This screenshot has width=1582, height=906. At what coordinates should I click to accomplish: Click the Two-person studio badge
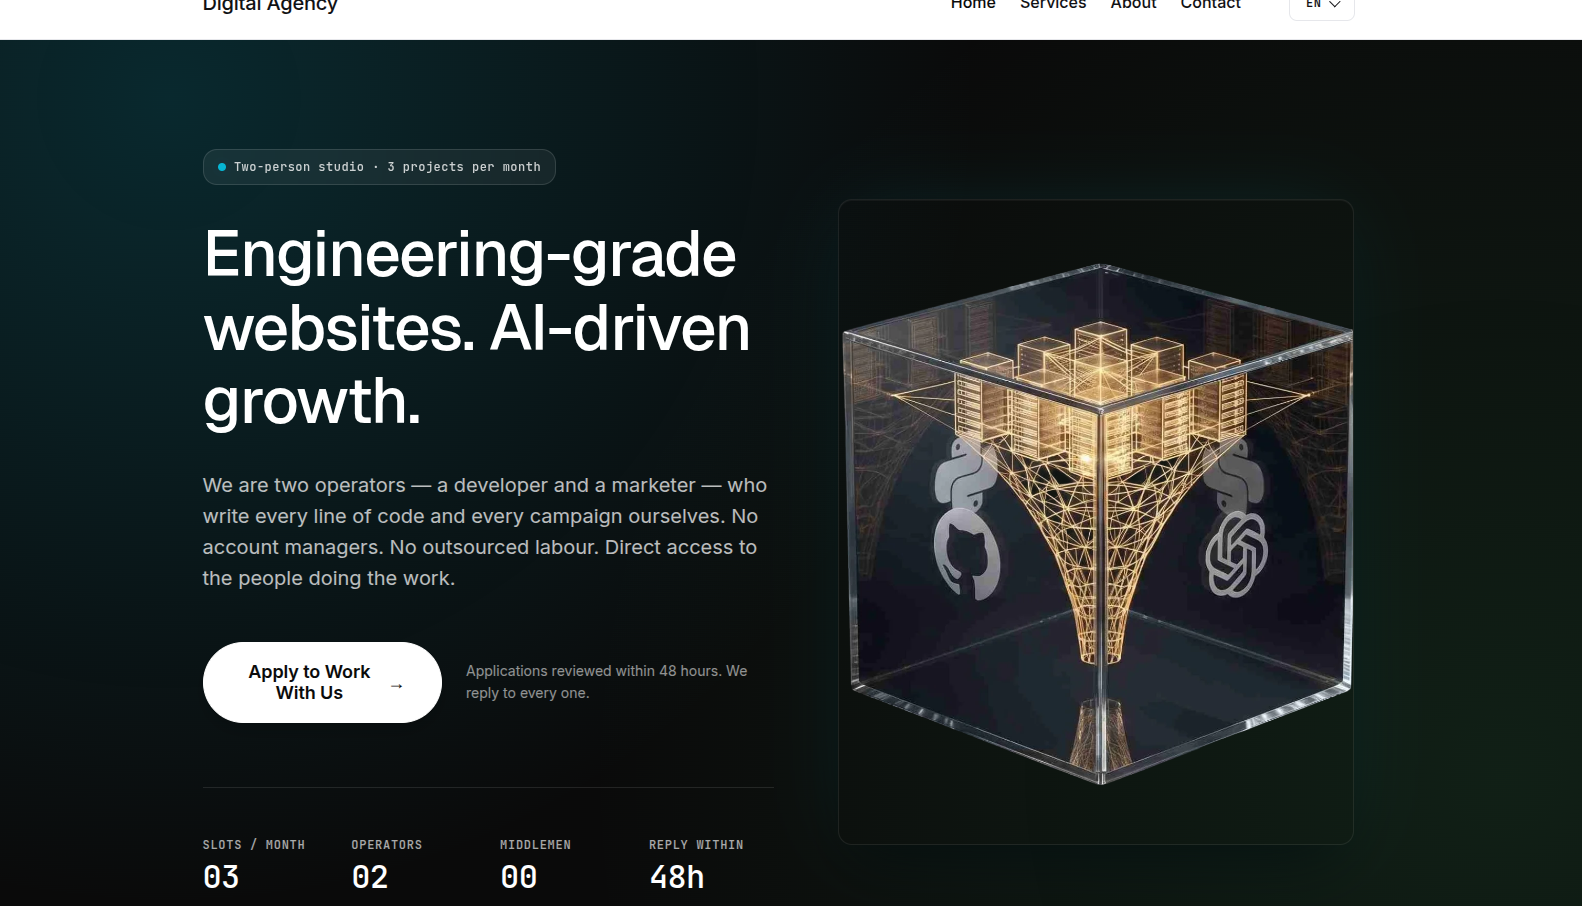point(379,167)
